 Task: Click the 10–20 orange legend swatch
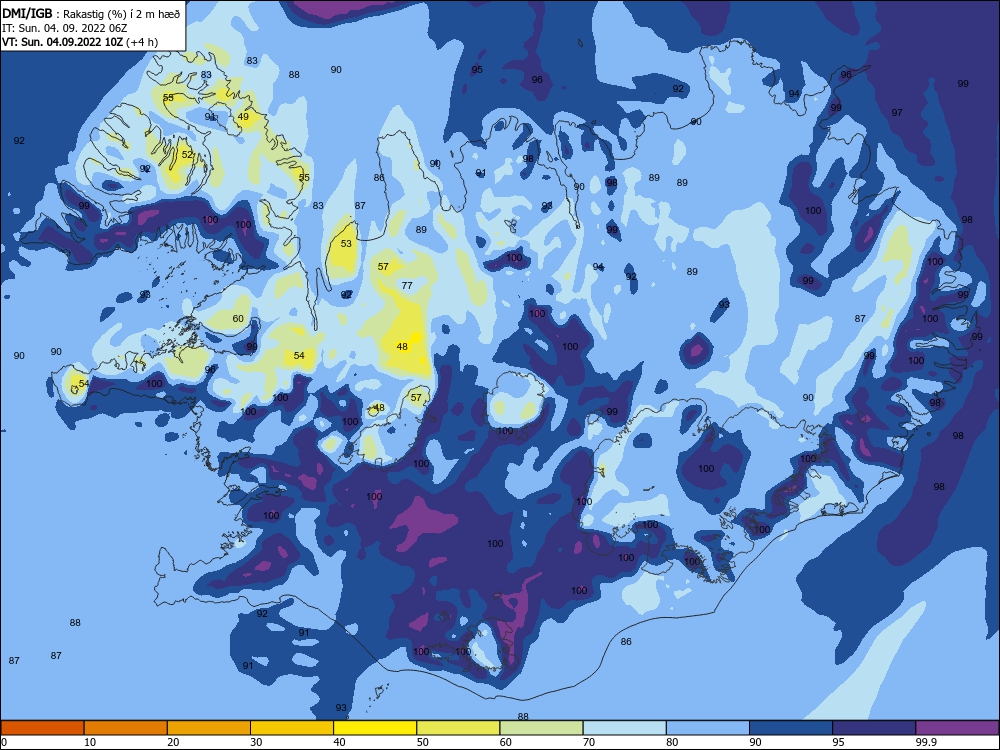click(x=126, y=728)
